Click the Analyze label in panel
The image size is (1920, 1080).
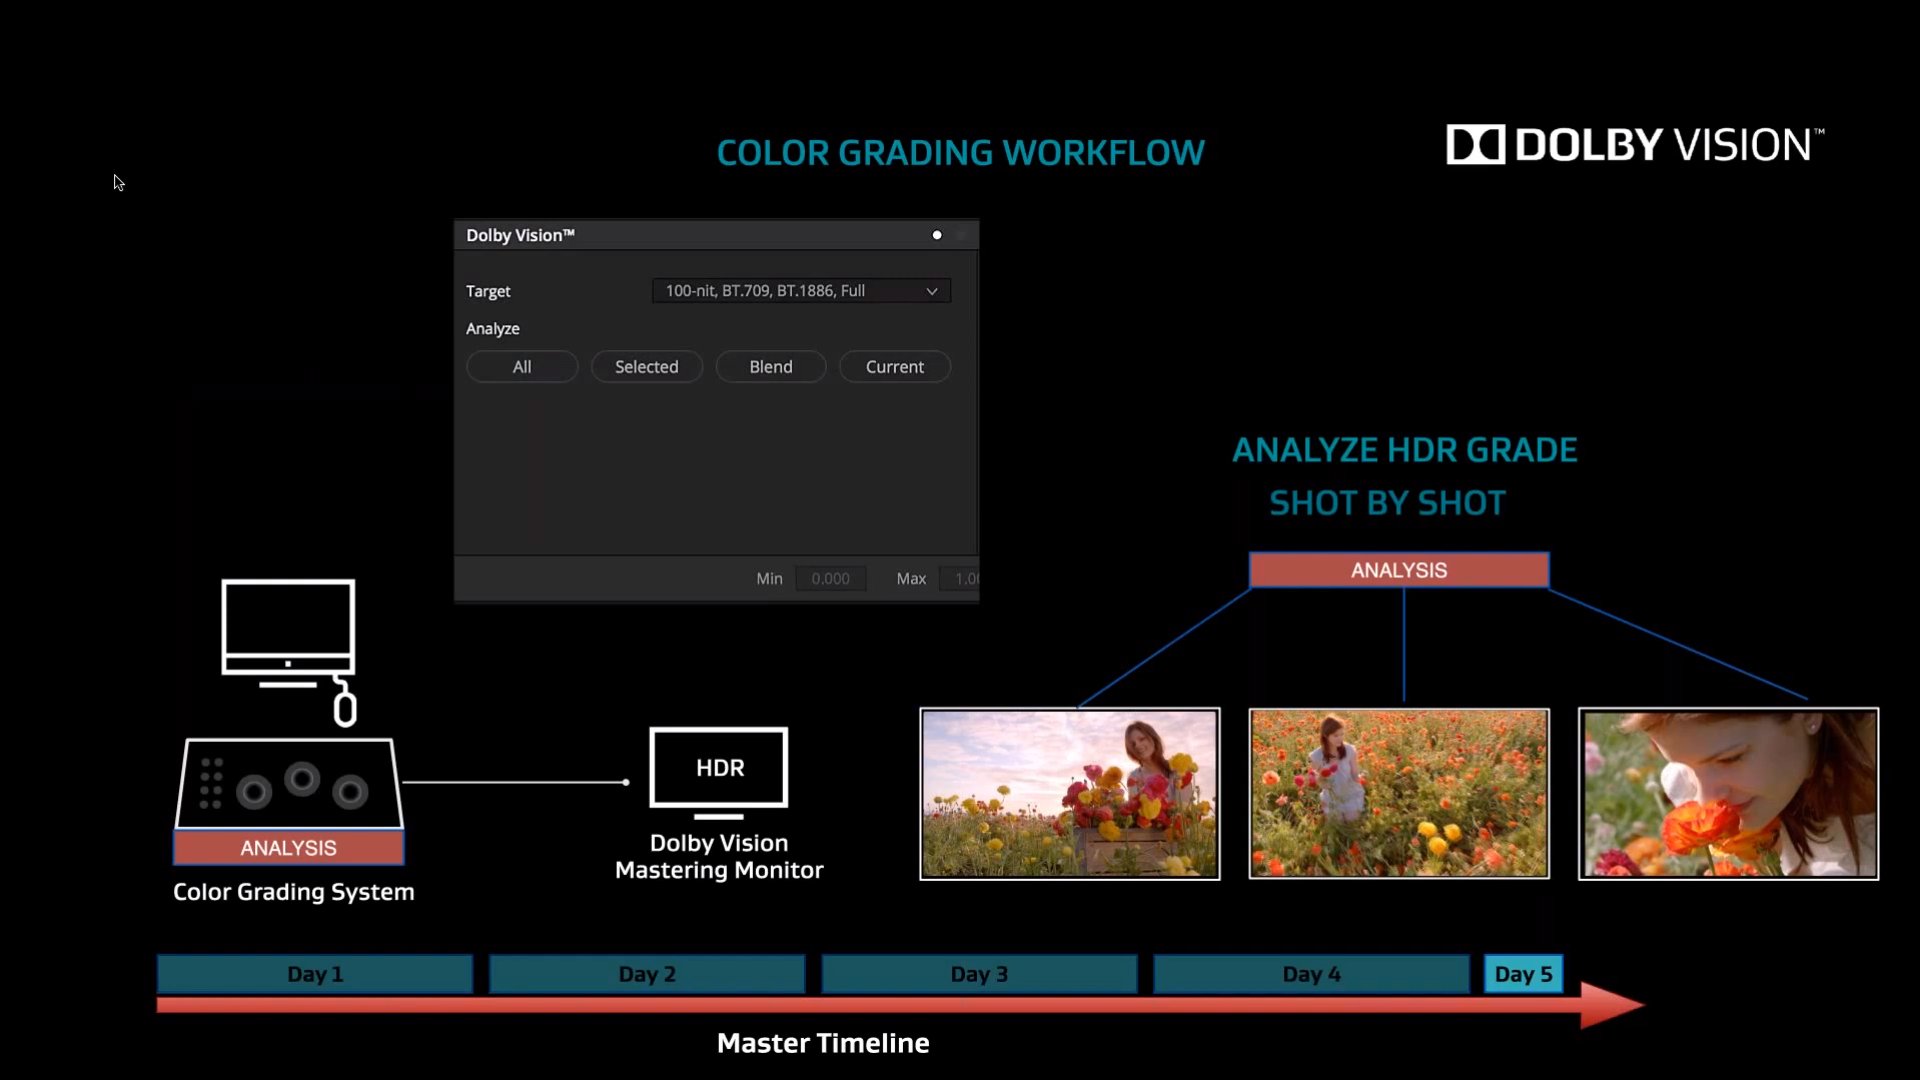coord(493,329)
